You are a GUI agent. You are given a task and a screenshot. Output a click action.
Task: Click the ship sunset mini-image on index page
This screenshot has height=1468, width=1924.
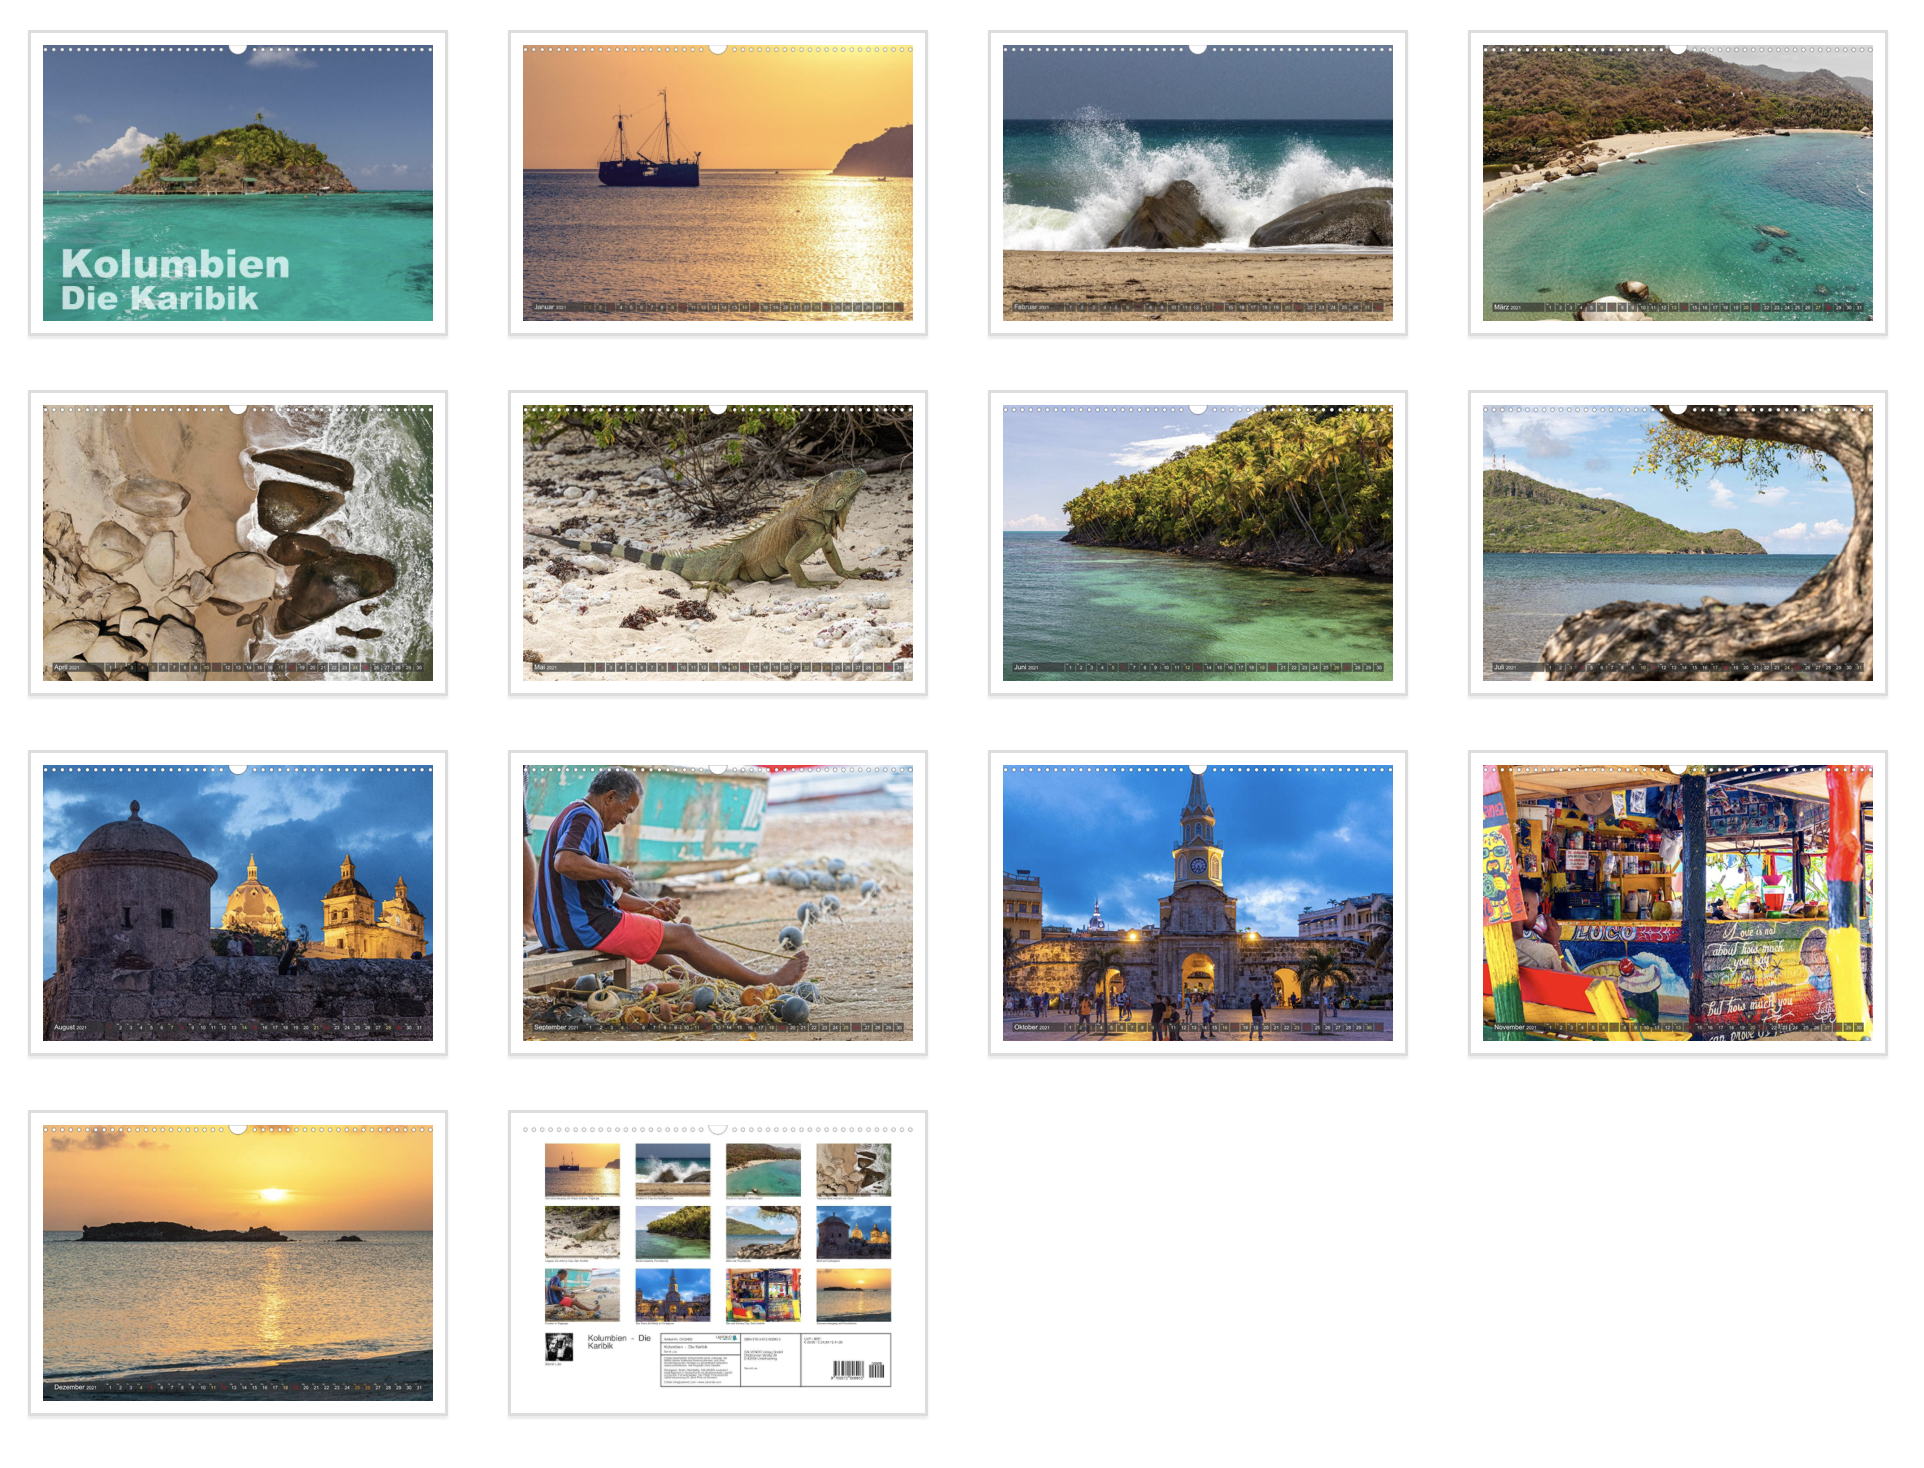pos(582,1170)
